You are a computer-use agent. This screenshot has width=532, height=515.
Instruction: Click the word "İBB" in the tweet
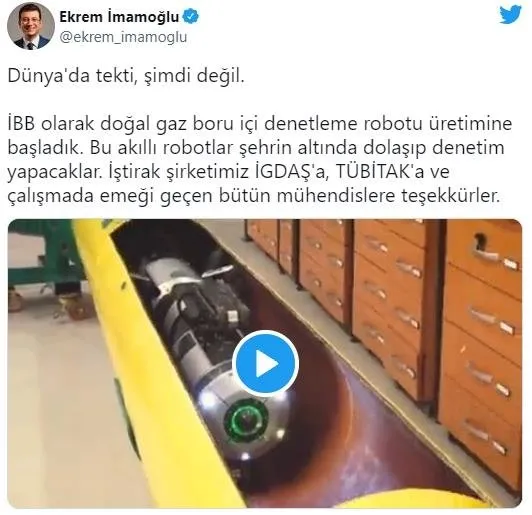(x=21, y=124)
